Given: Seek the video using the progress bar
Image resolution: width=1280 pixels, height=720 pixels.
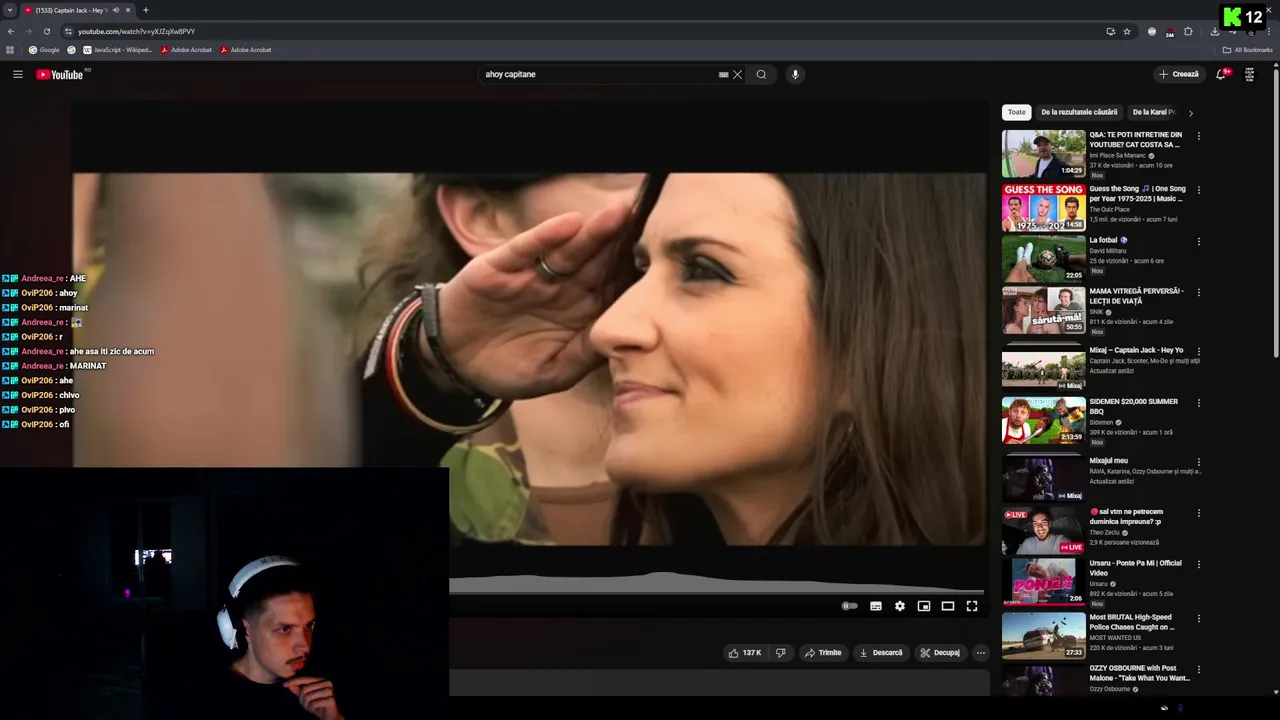Looking at the screenshot, I should click(x=716, y=591).
